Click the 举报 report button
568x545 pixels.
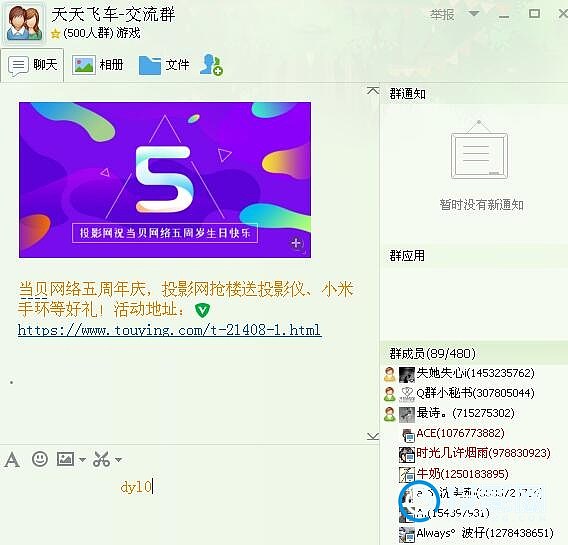click(x=442, y=15)
